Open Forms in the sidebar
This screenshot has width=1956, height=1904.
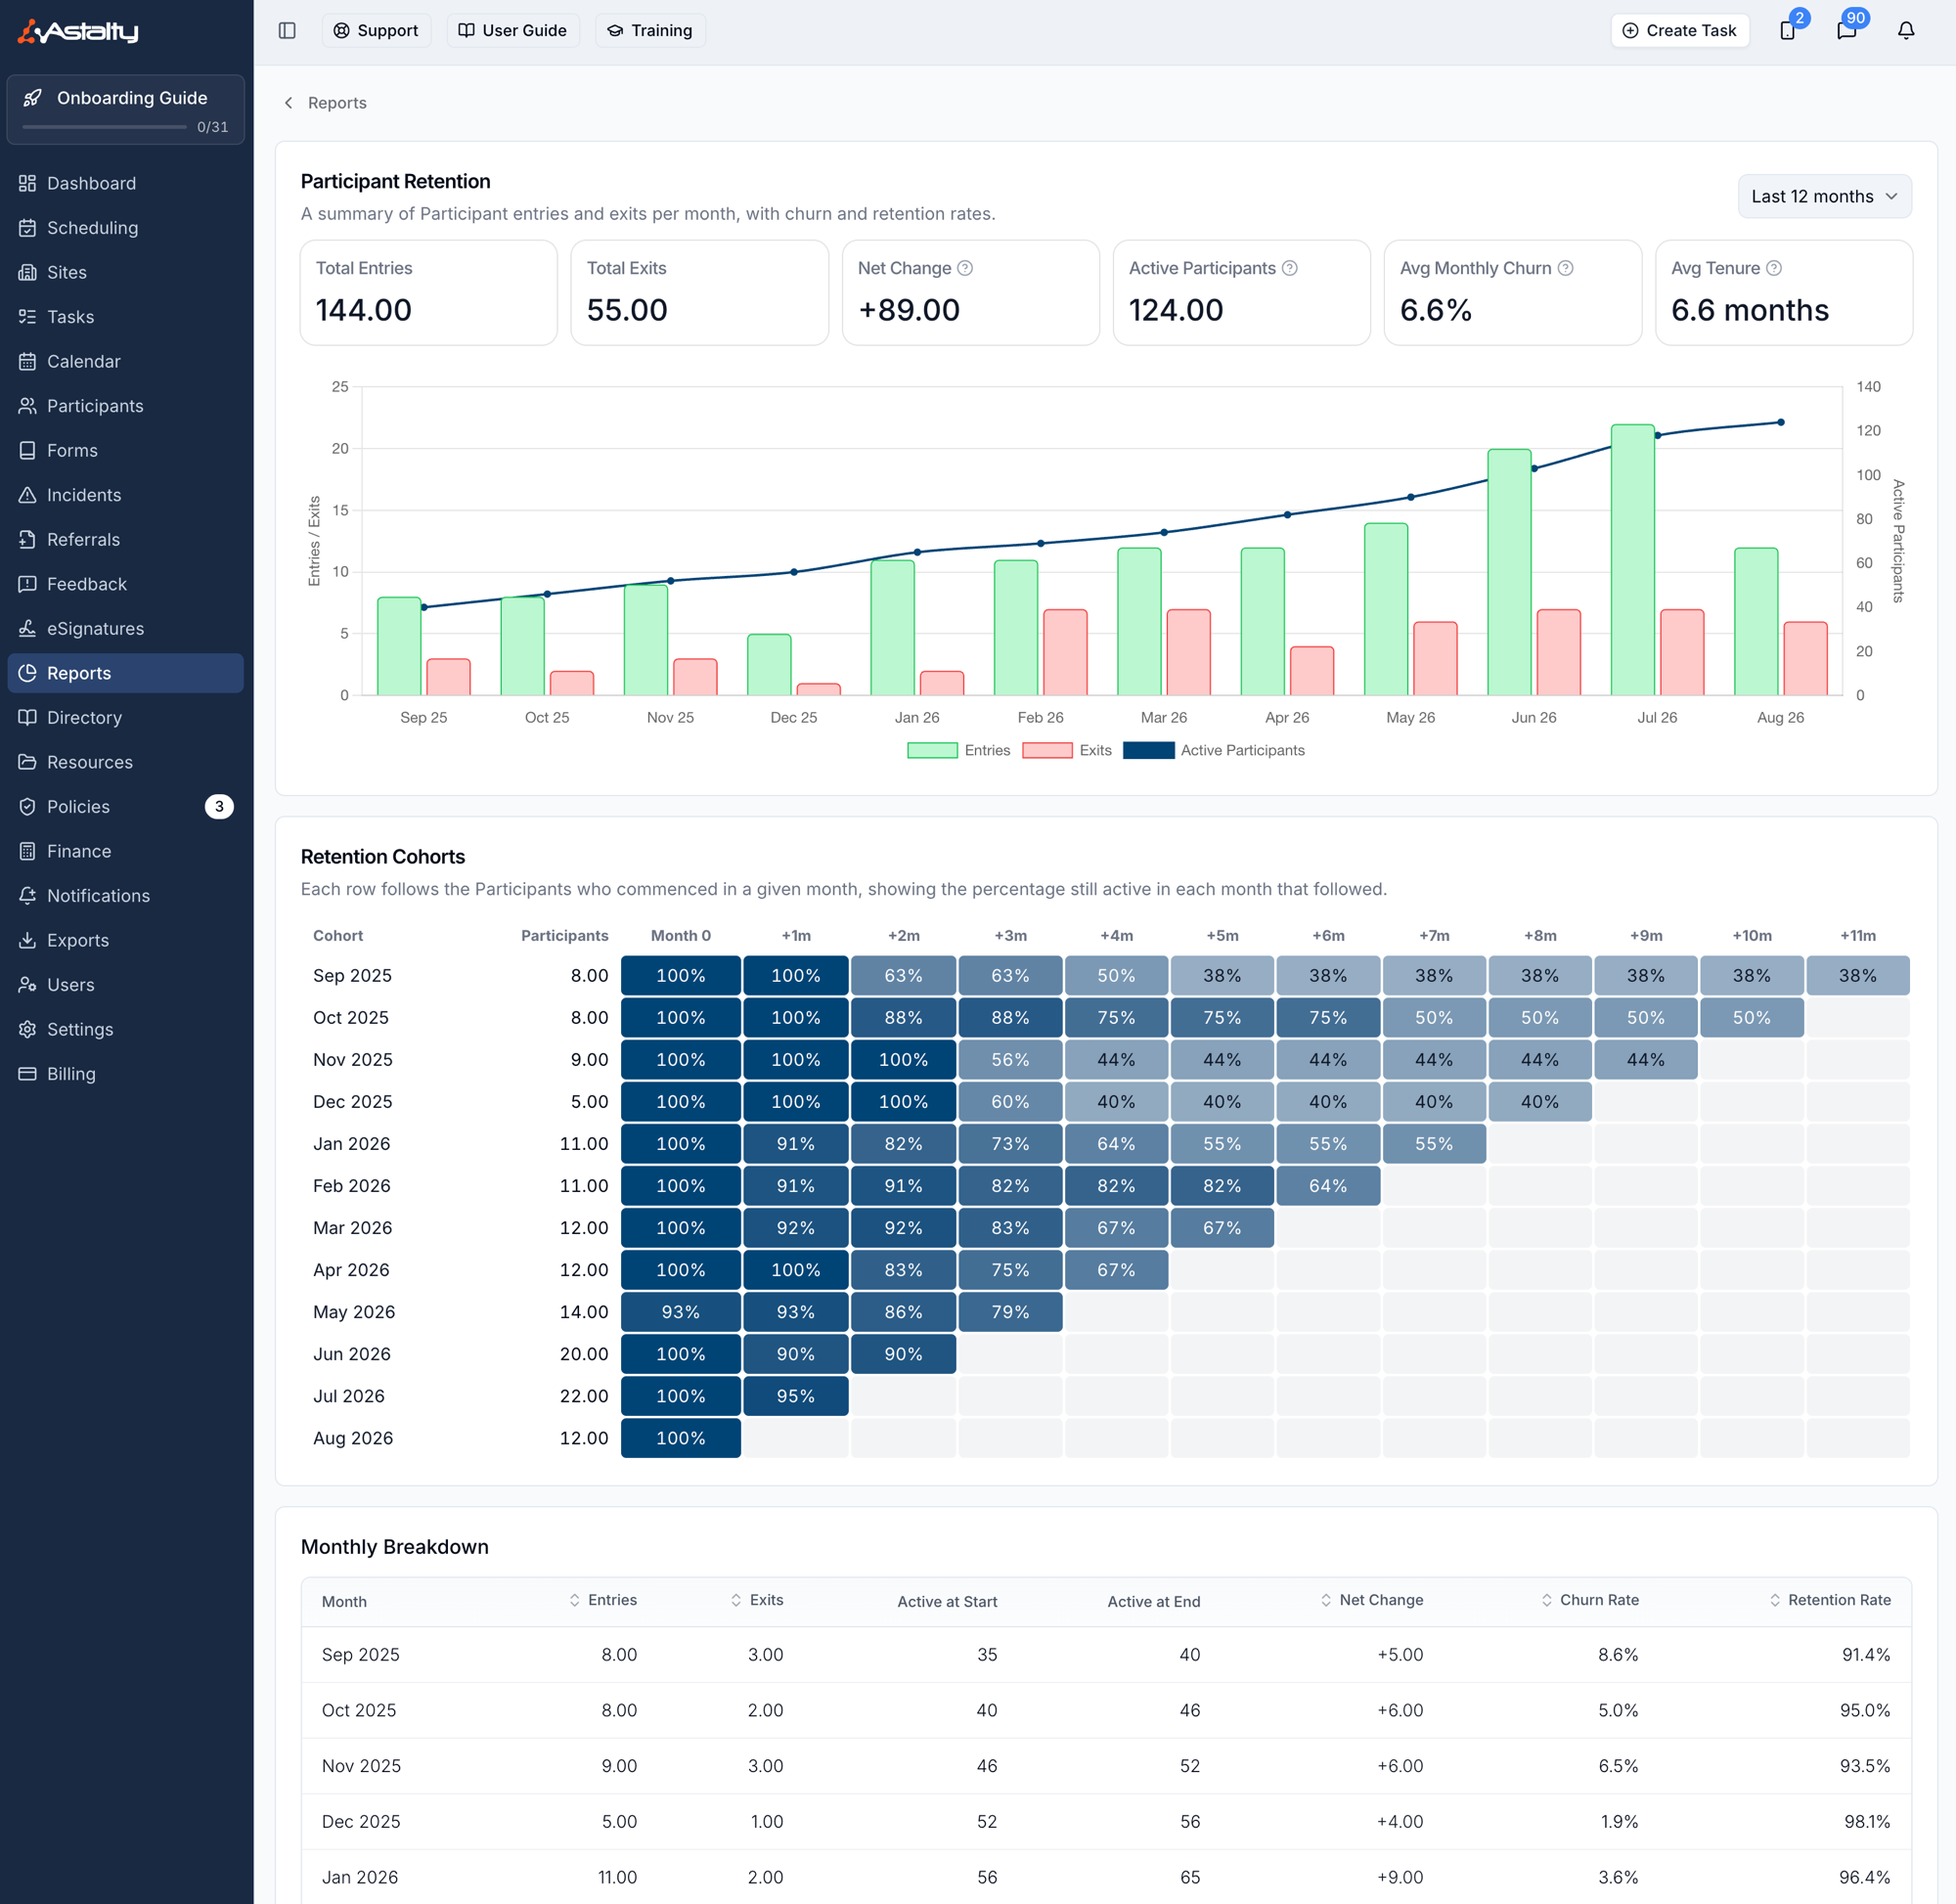(x=126, y=450)
